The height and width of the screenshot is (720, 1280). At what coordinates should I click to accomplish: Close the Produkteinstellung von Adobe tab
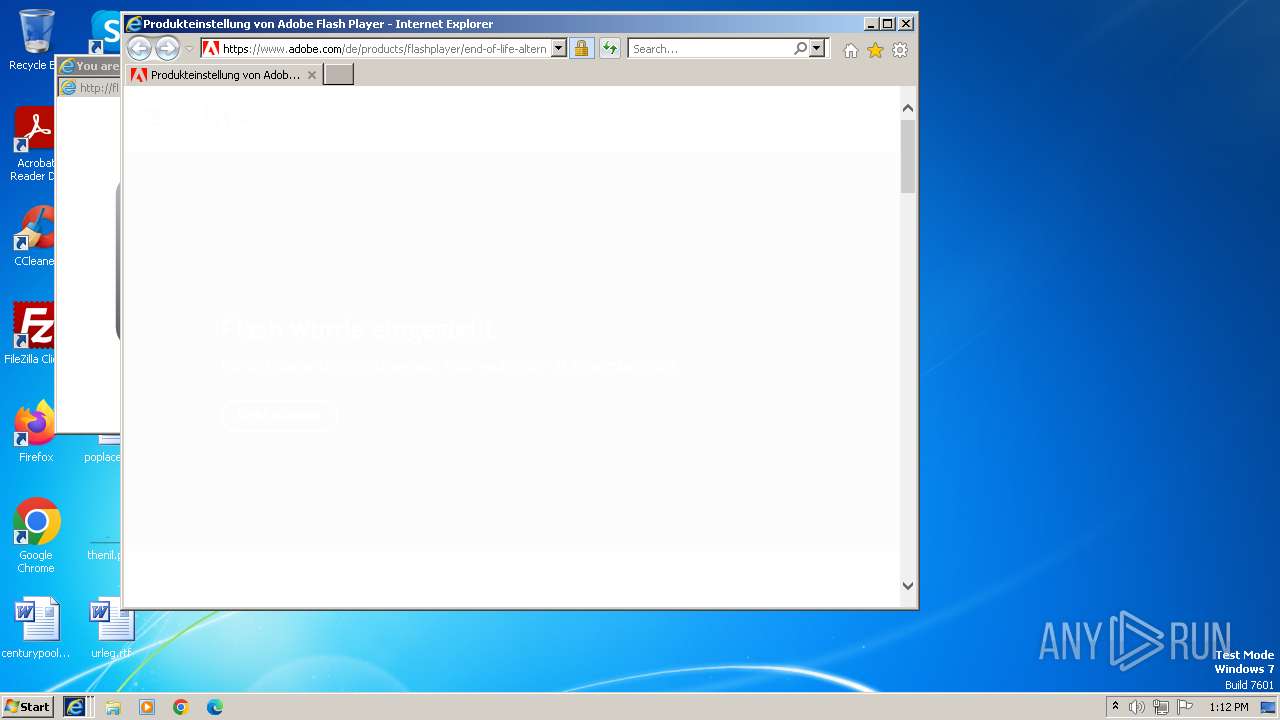312,75
